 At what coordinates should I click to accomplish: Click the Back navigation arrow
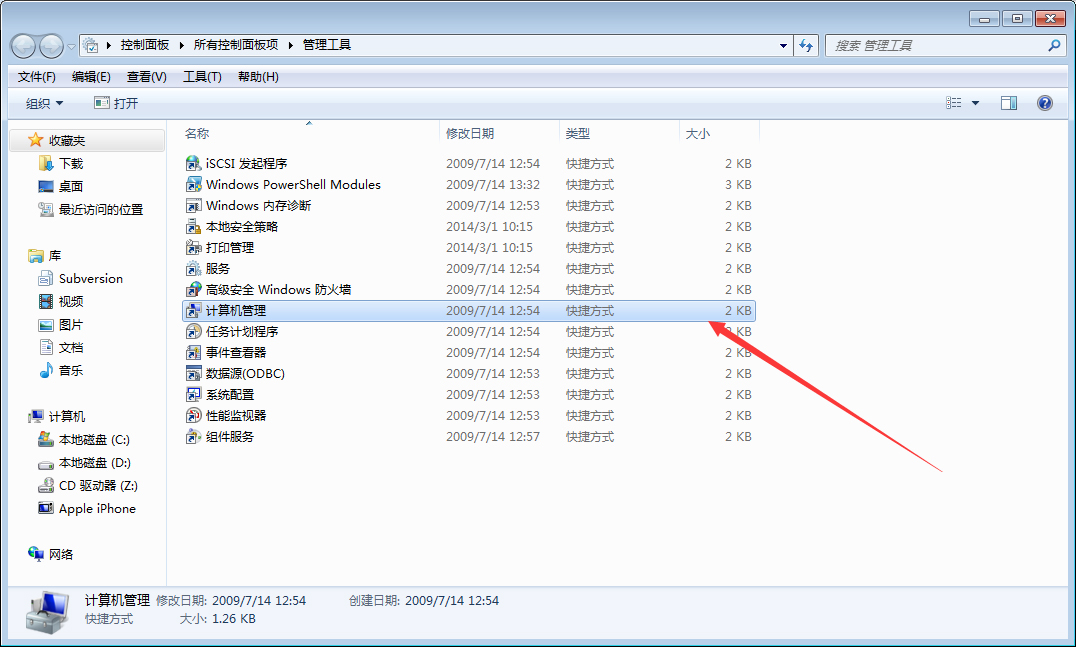[23, 45]
